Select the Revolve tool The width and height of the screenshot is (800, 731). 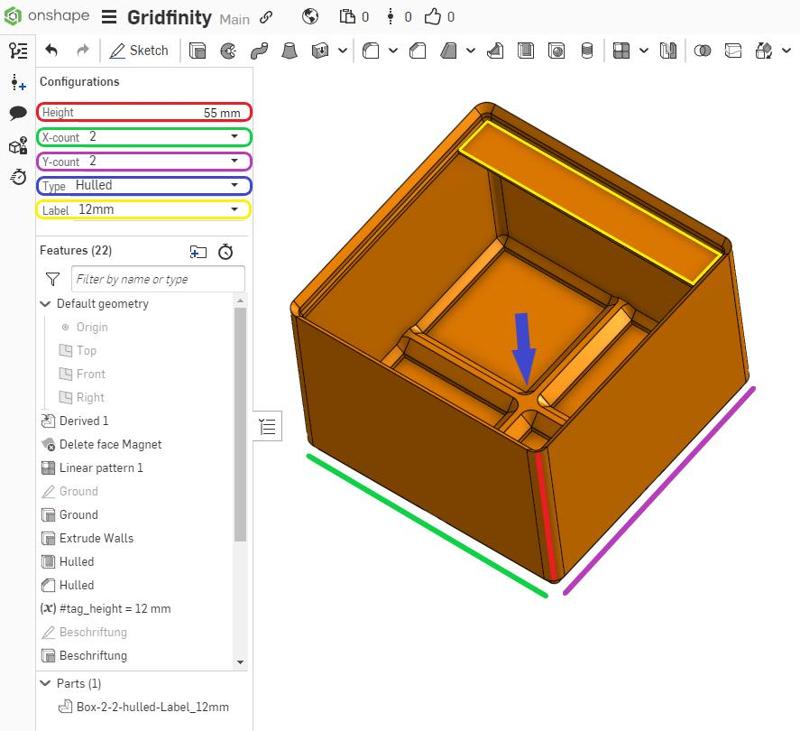(x=228, y=50)
